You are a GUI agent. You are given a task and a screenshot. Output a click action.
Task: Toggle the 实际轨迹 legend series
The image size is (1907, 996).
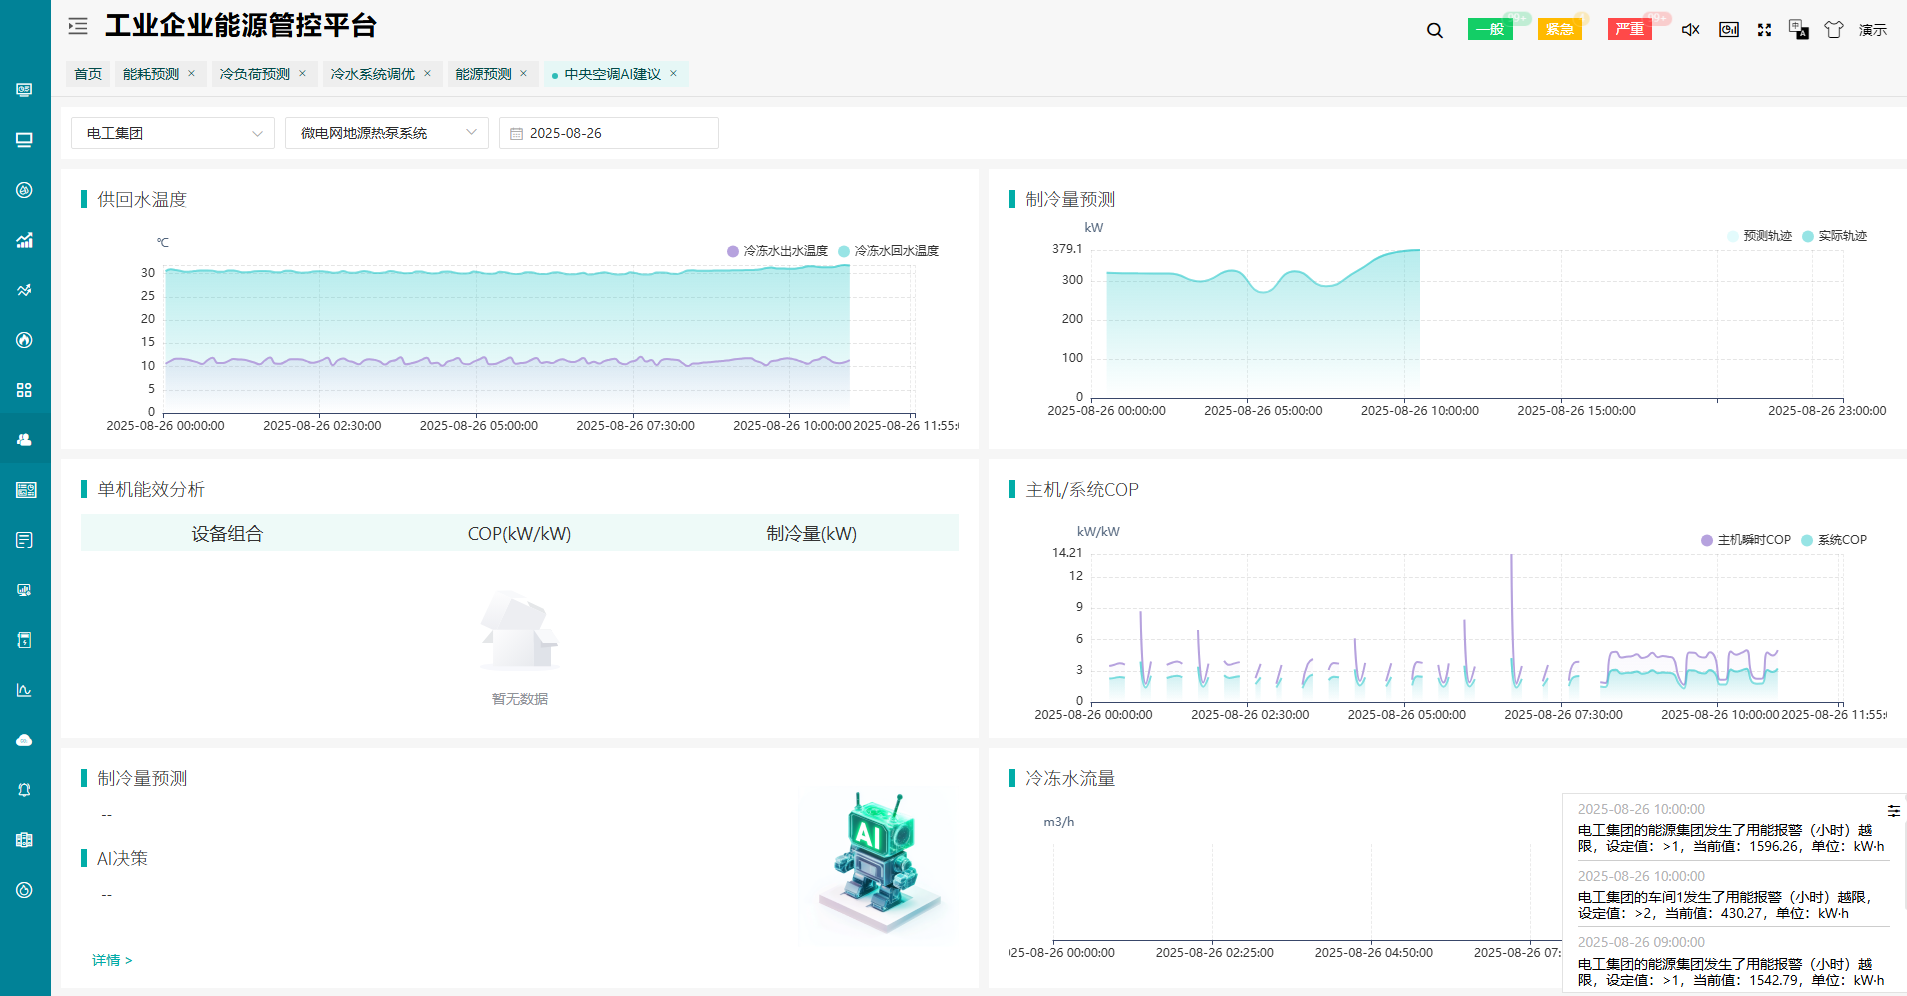click(x=1834, y=236)
